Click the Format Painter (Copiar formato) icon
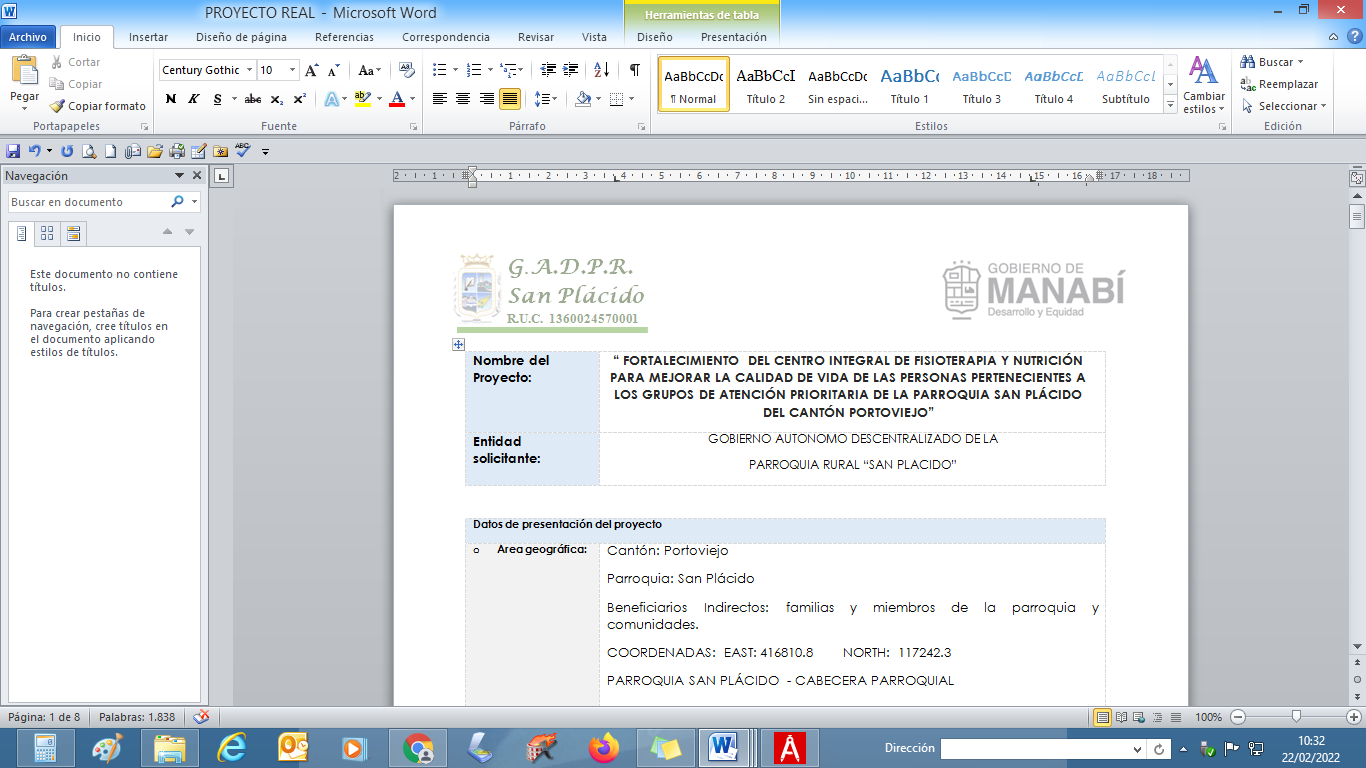The height and width of the screenshot is (768, 1366). click(x=58, y=106)
